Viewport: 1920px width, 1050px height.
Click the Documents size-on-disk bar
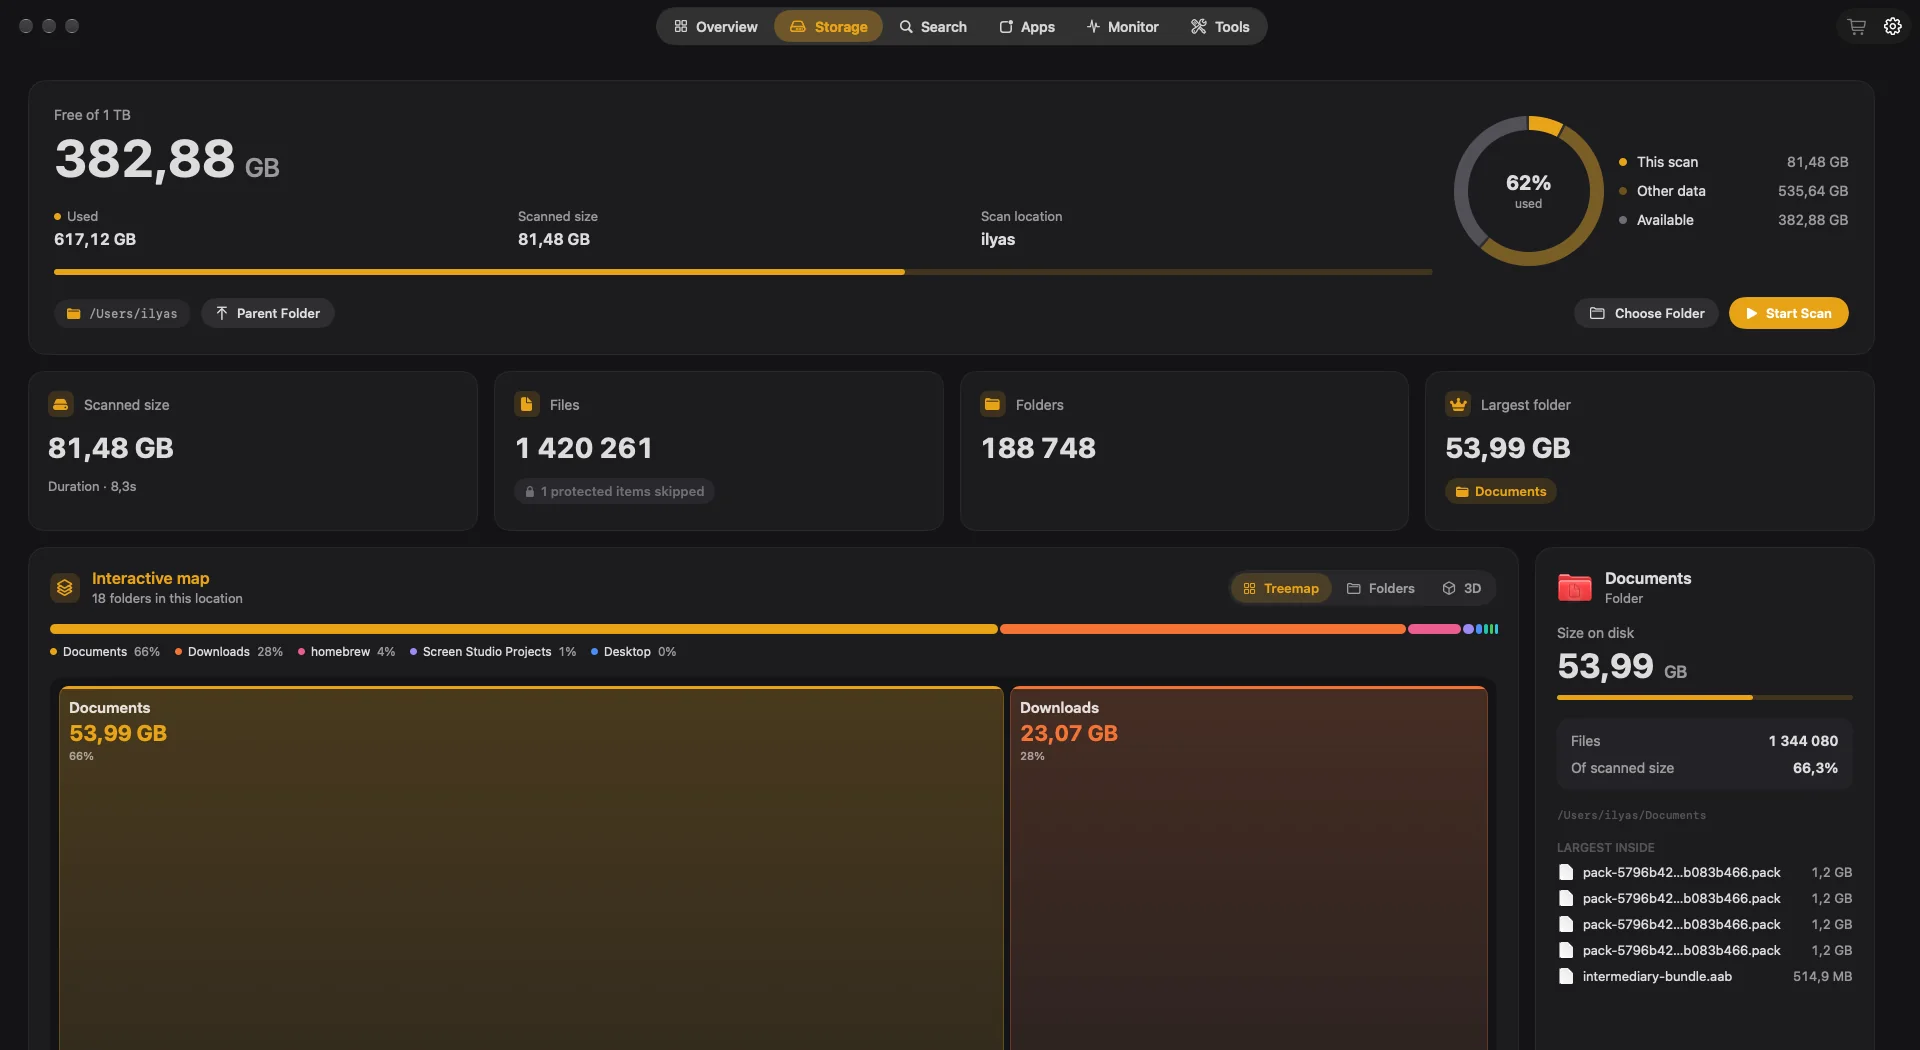1704,697
